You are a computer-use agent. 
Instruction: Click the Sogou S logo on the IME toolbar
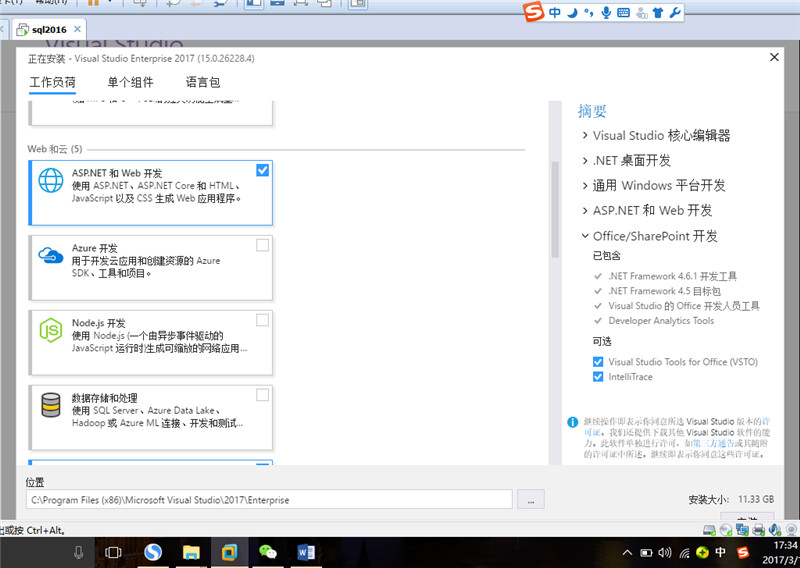[x=534, y=11]
